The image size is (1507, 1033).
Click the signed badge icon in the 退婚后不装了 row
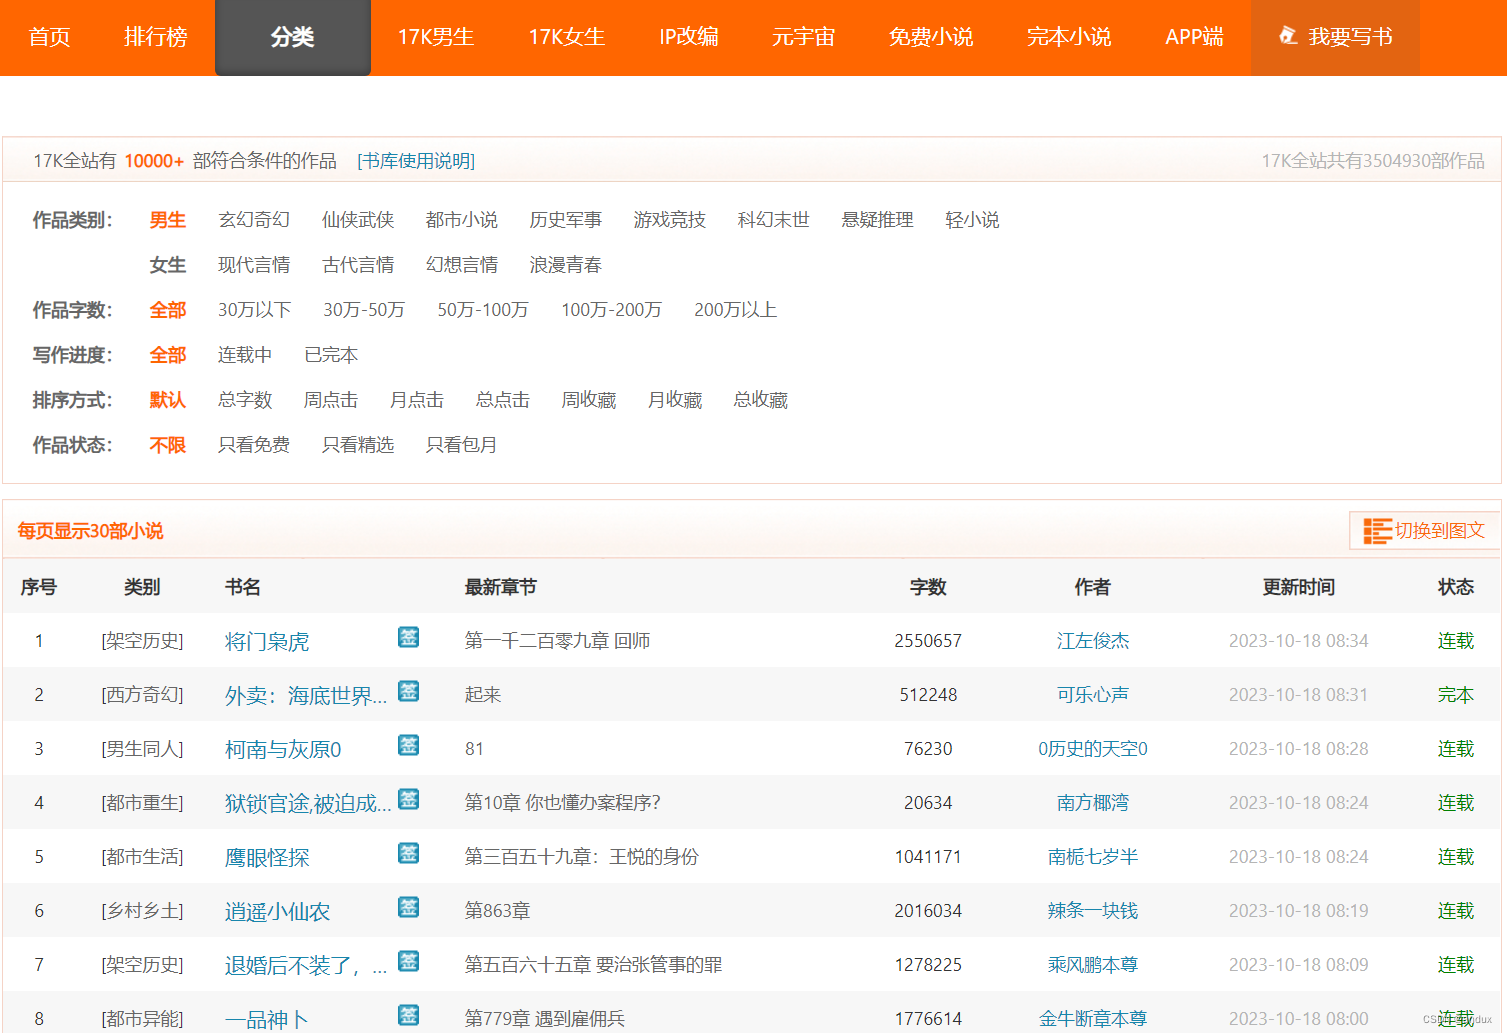[x=409, y=961]
